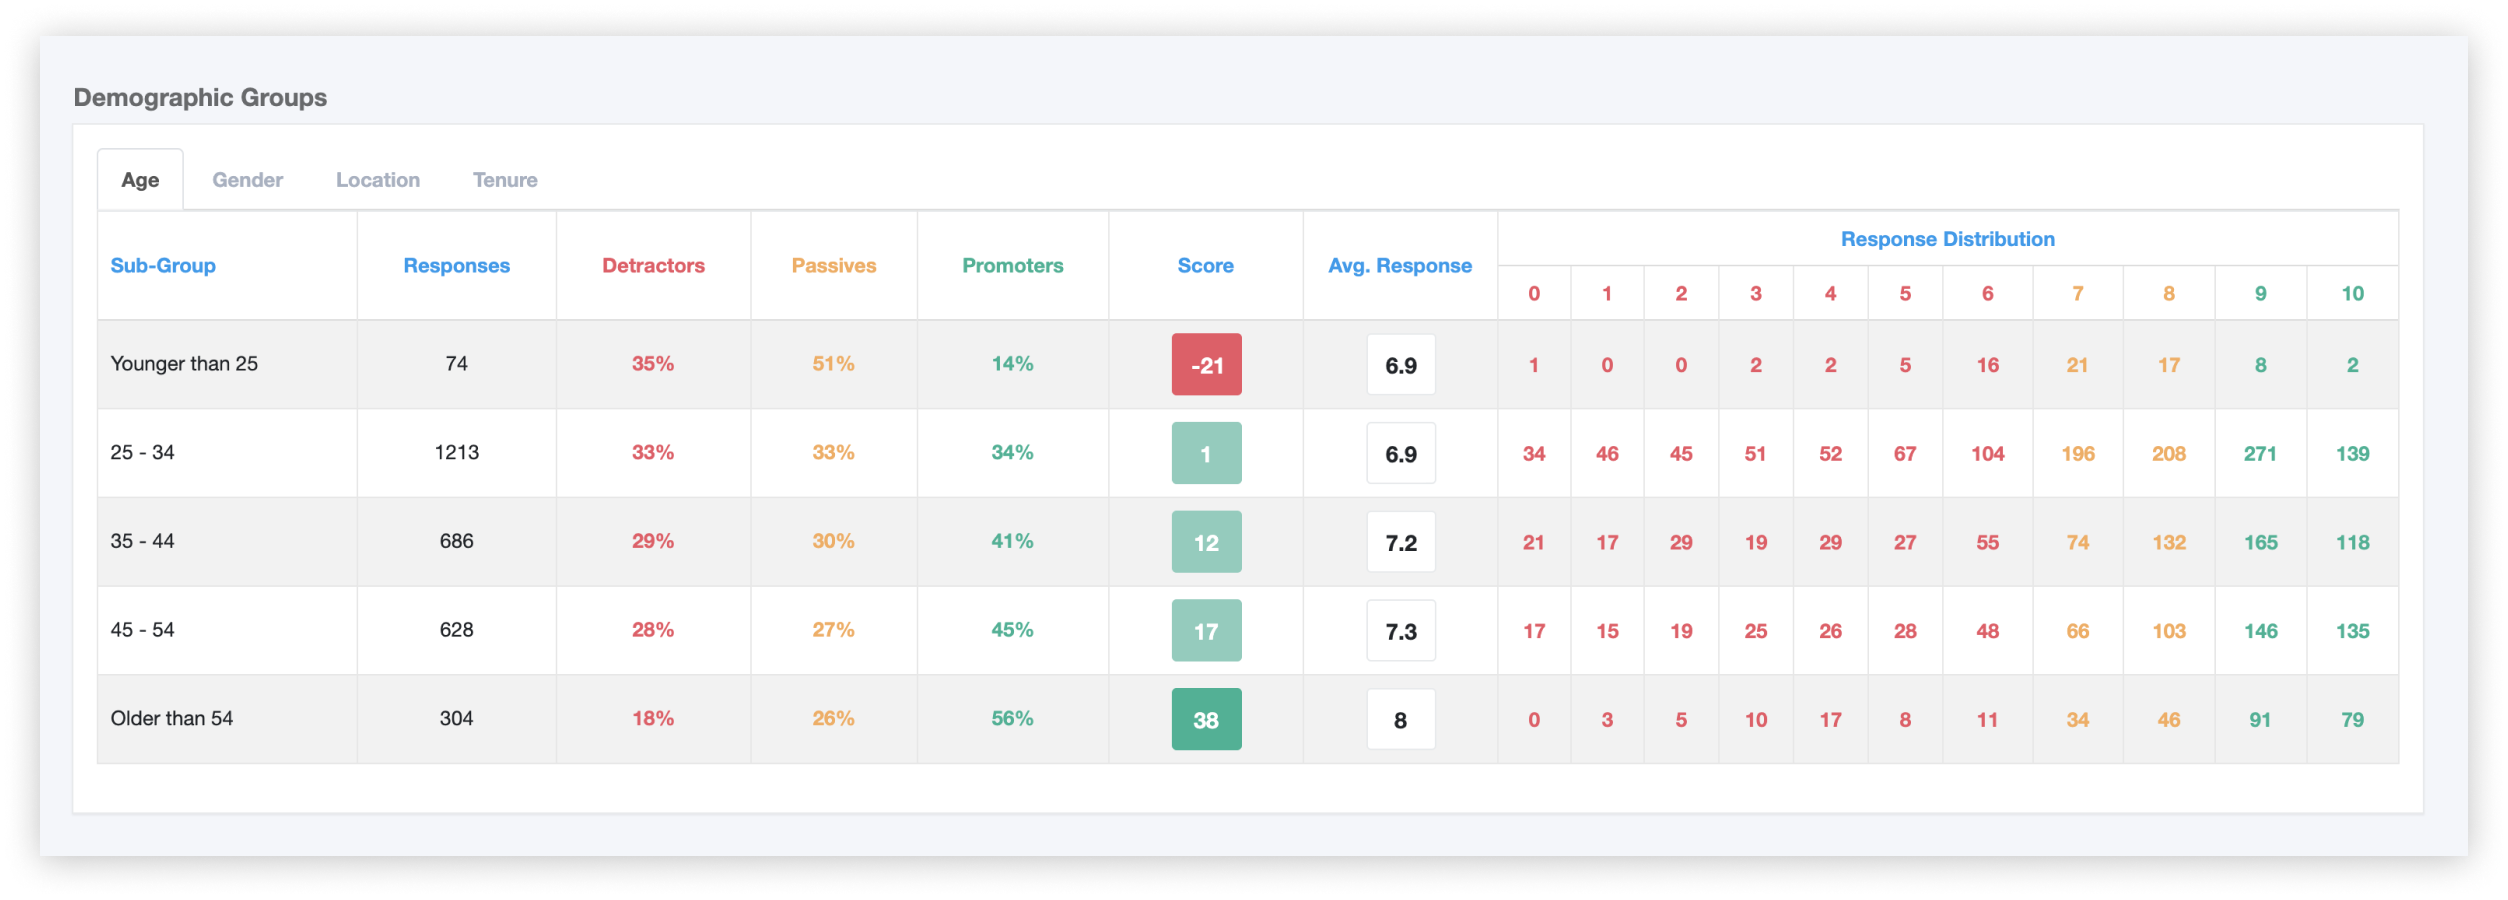
Task: Click Avg. Response column header
Action: (x=1399, y=266)
